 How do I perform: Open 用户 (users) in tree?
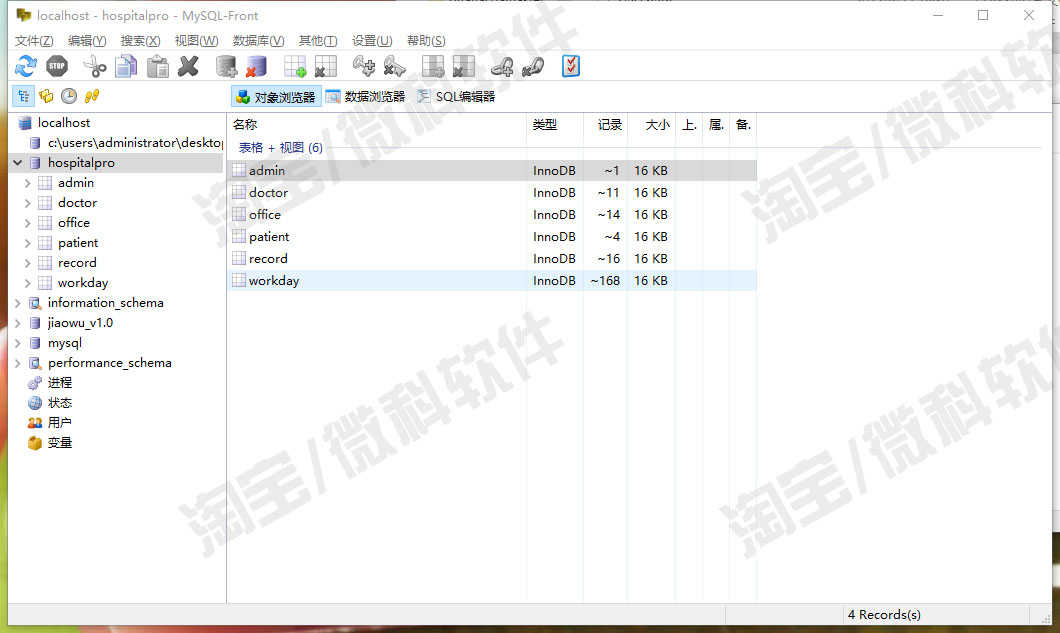tap(59, 423)
